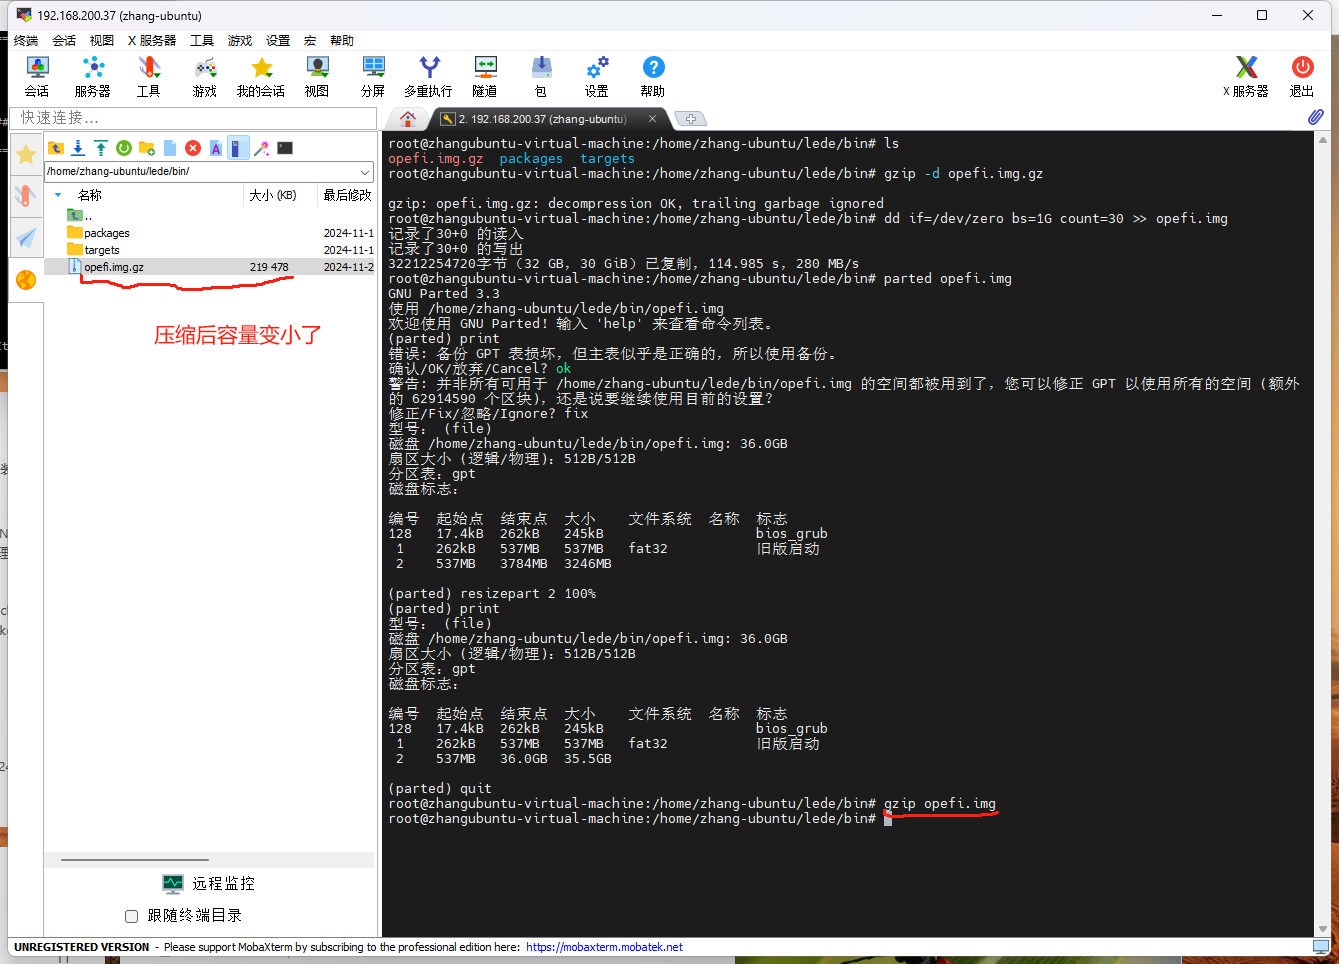Open file with text editor 'A' icon
The height and width of the screenshot is (964, 1339).
pyautogui.click(x=215, y=148)
